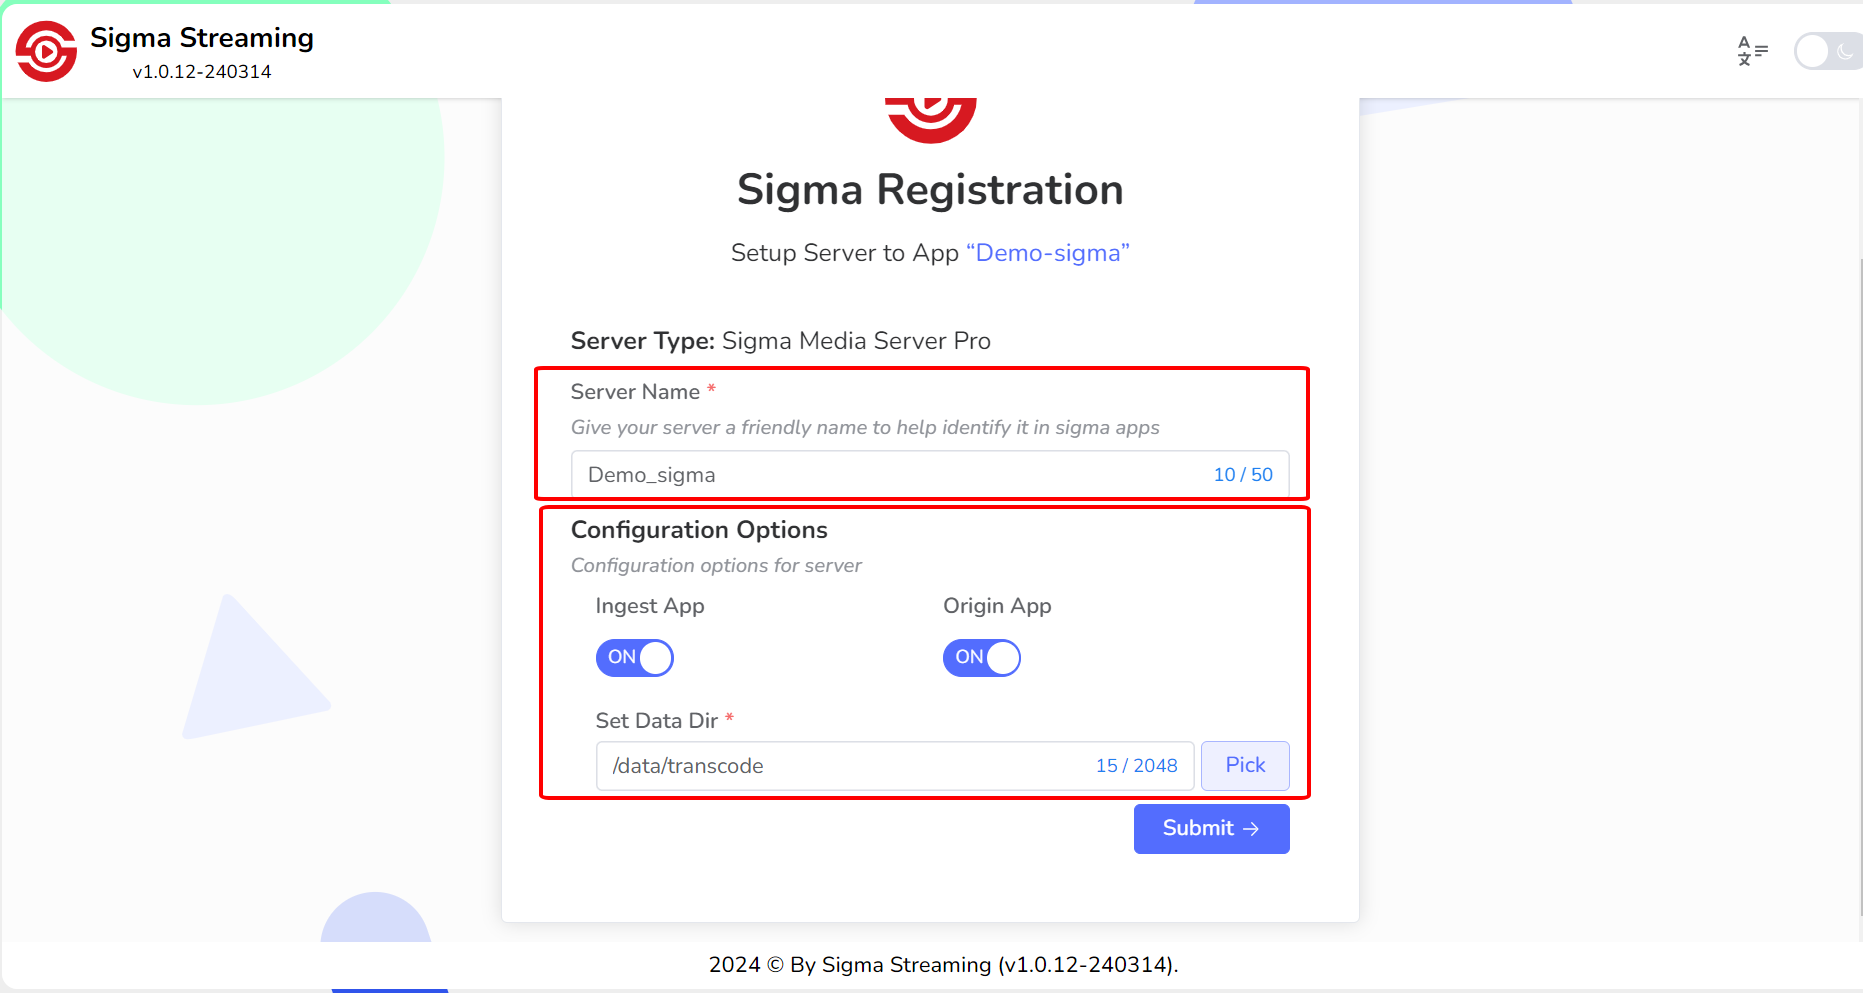Click the 15 / 2048 character counter
The width and height of the screenshot is (1863, 993).
click(1136, 766)
